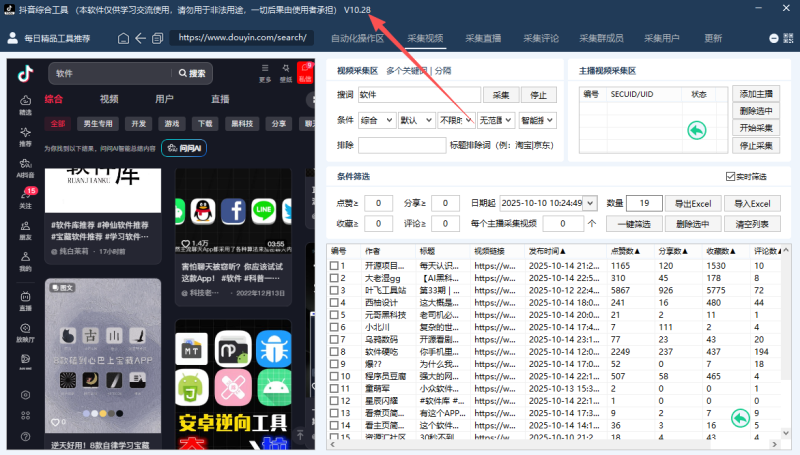800x455 pixels.
Task: Open the 智能排 dropdown
Action: point(537,120)
